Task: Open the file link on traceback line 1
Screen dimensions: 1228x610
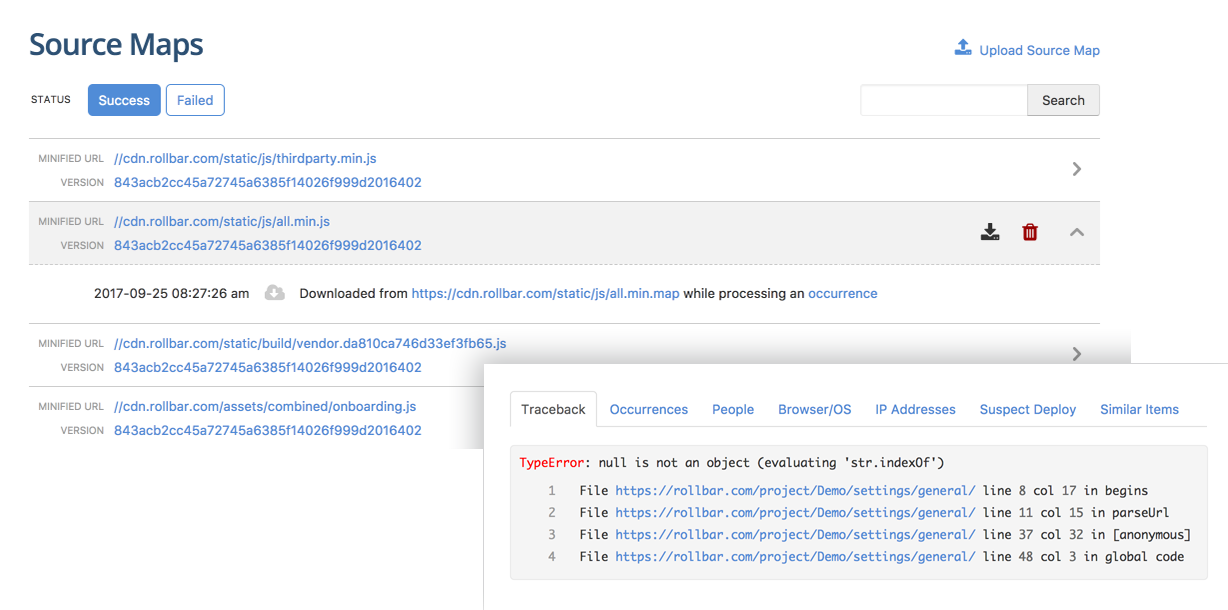Action: (x=795, y=491)
